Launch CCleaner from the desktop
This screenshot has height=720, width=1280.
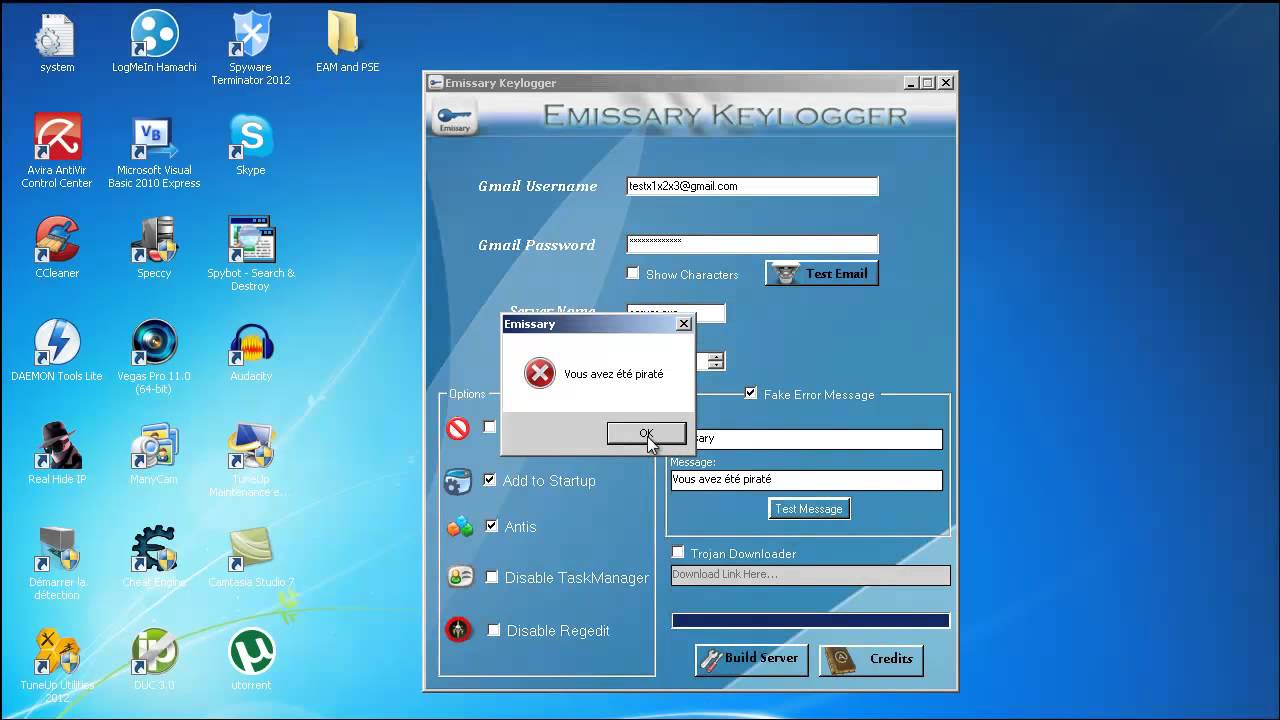point(57,248)
